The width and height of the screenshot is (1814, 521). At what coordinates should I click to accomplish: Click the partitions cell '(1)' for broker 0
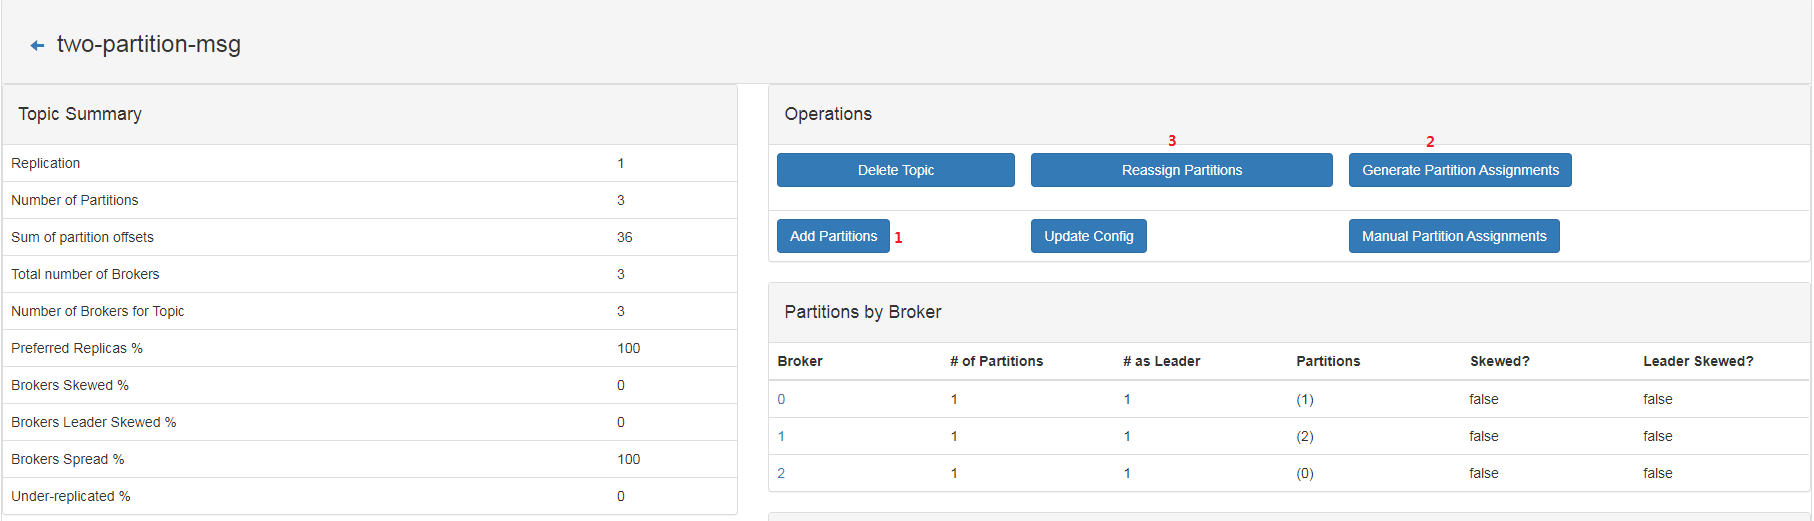(1305, 399)
